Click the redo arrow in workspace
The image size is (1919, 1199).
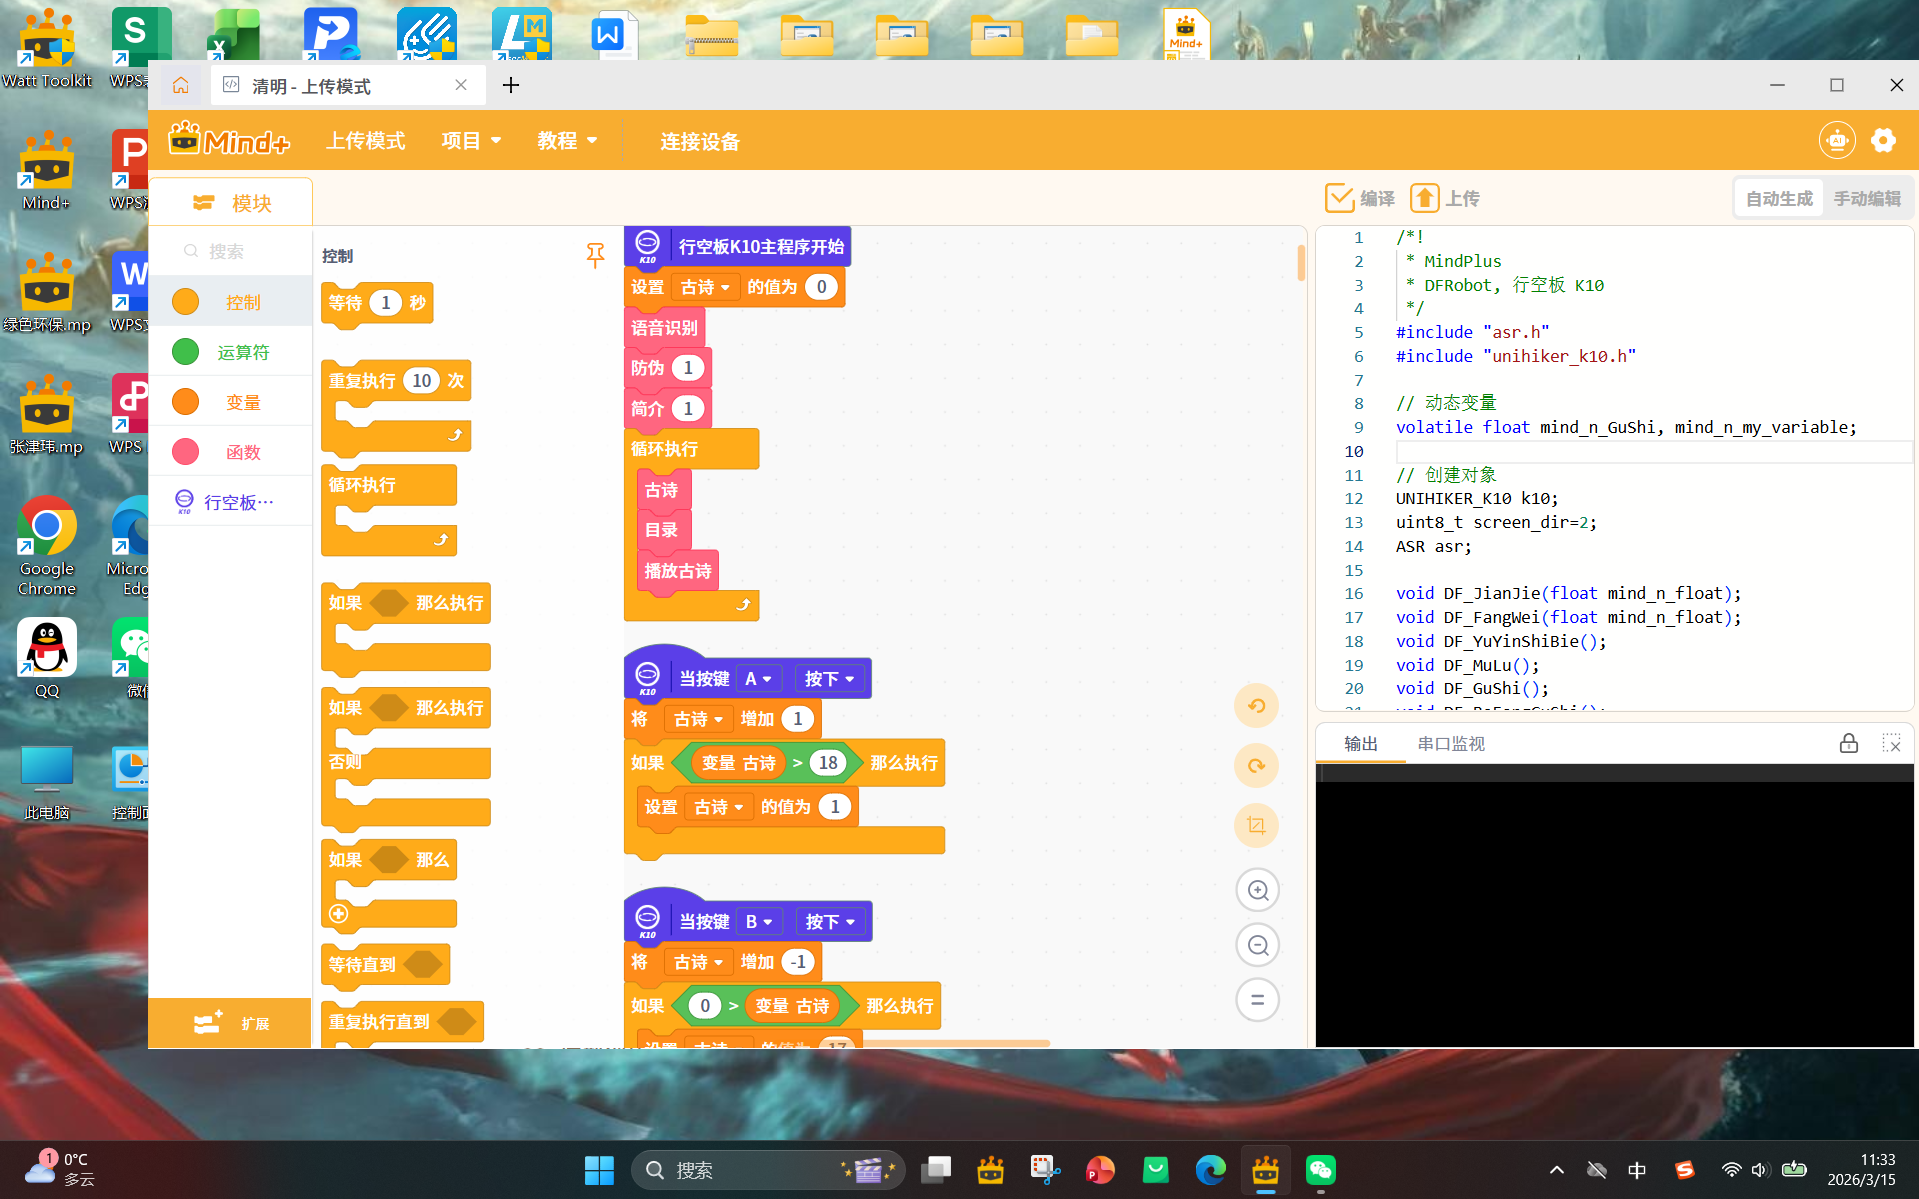pyautogui.click(x=1257, y=766)
